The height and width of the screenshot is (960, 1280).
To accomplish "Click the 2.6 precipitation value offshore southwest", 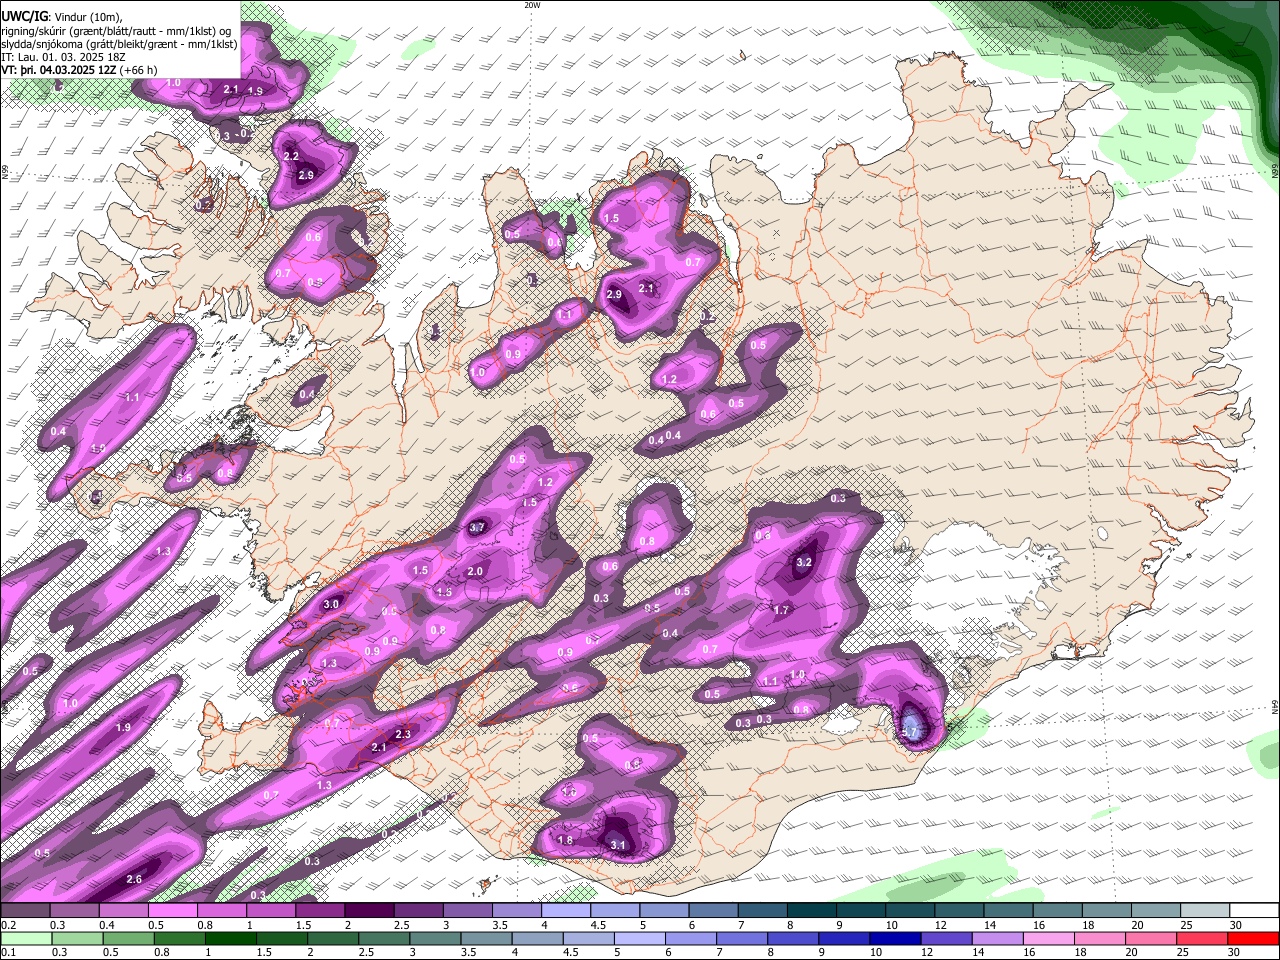I will (x=135, y=879).
